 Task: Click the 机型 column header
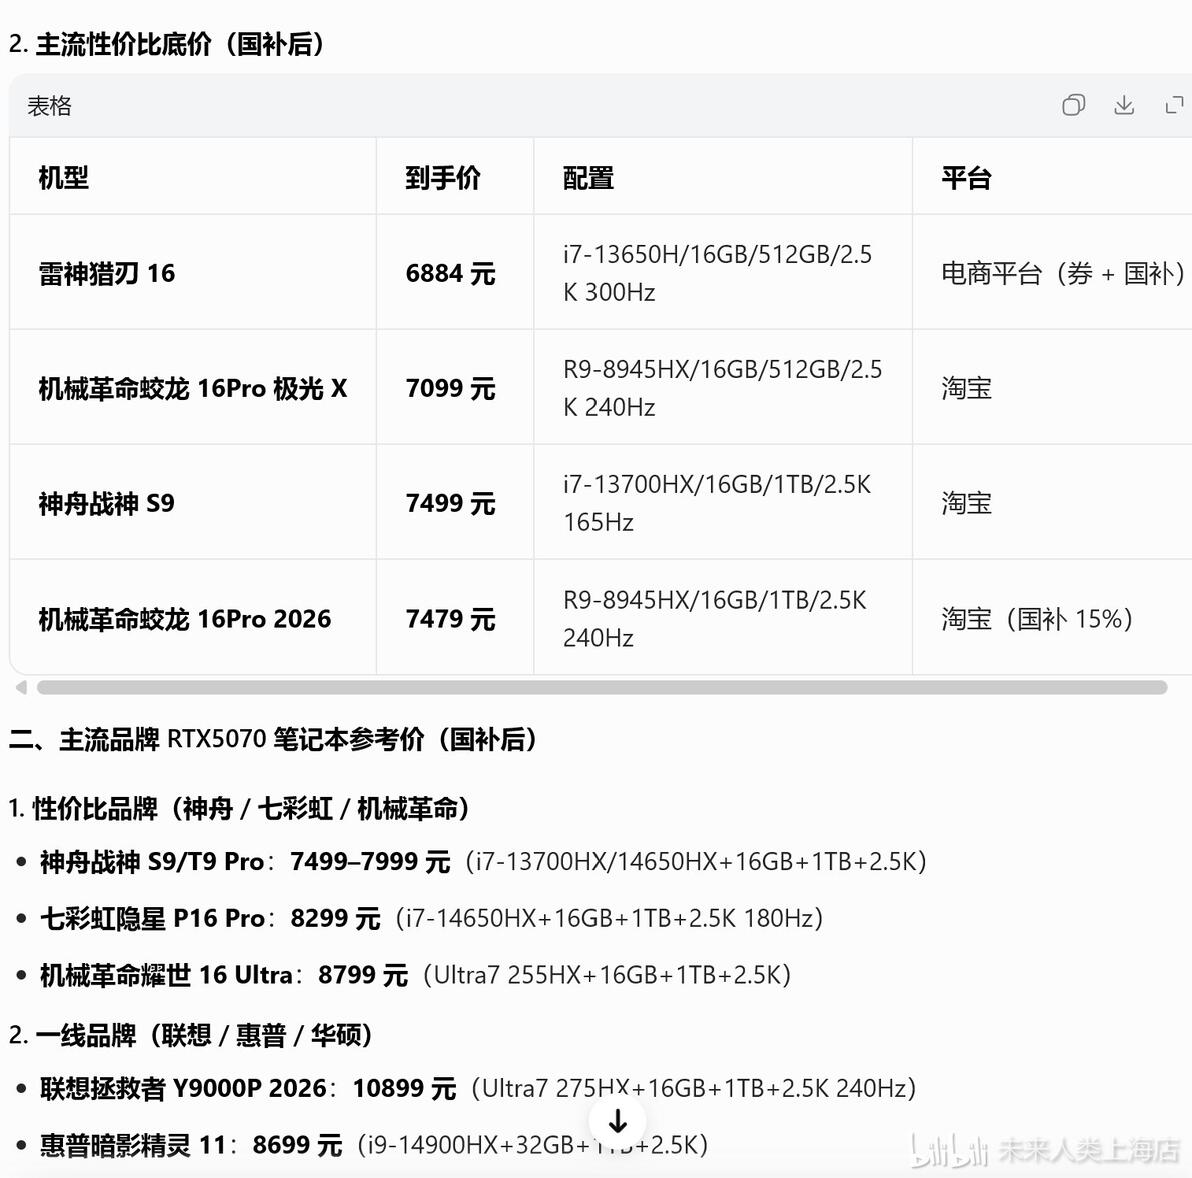point(192,177)
